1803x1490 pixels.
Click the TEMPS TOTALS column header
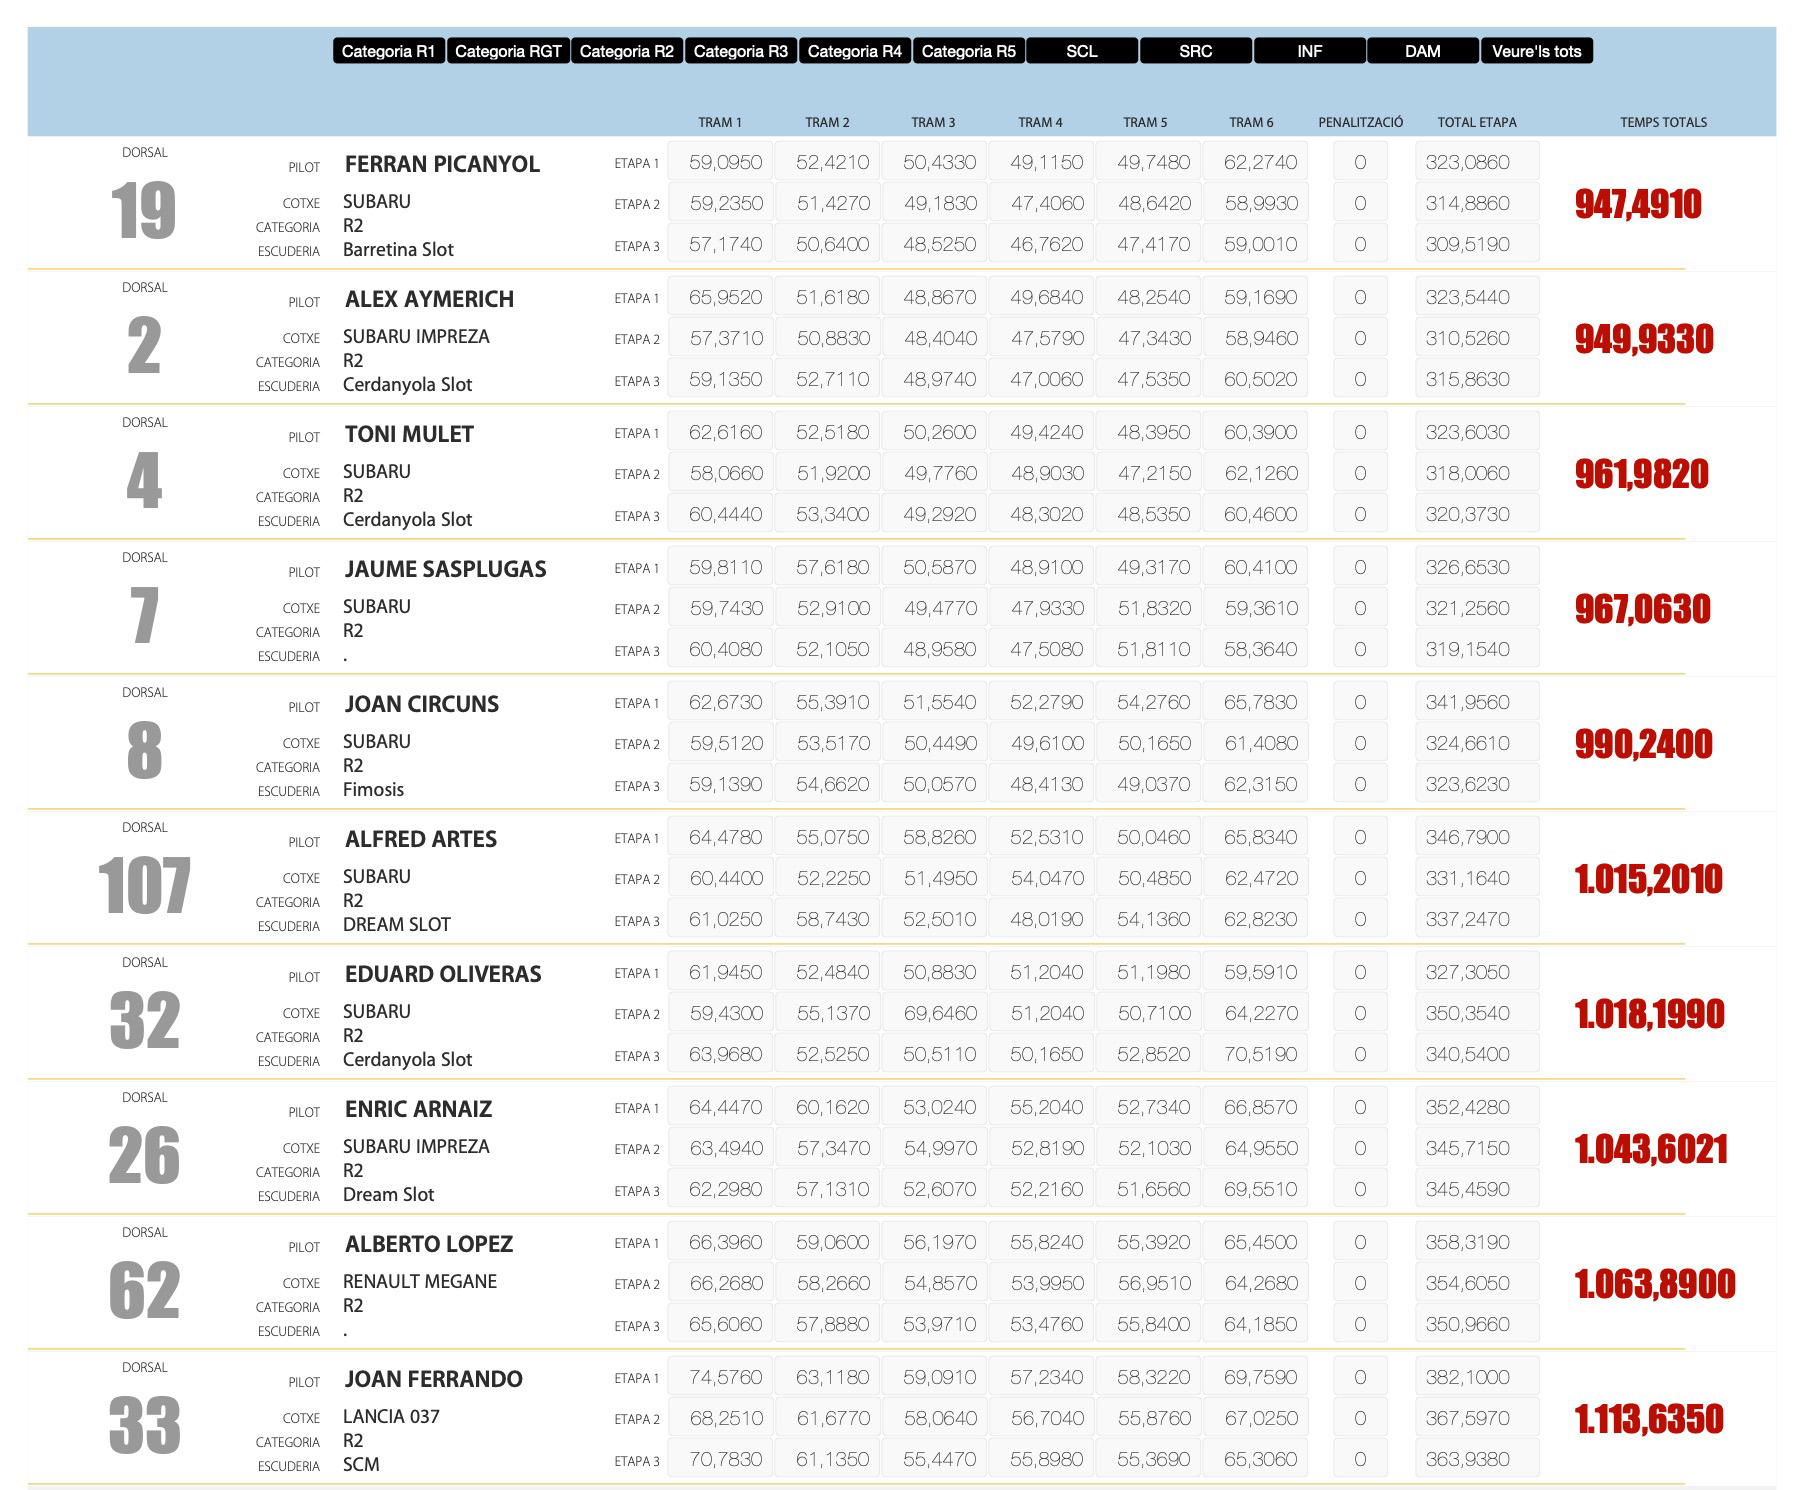[x=1663, y=122]
